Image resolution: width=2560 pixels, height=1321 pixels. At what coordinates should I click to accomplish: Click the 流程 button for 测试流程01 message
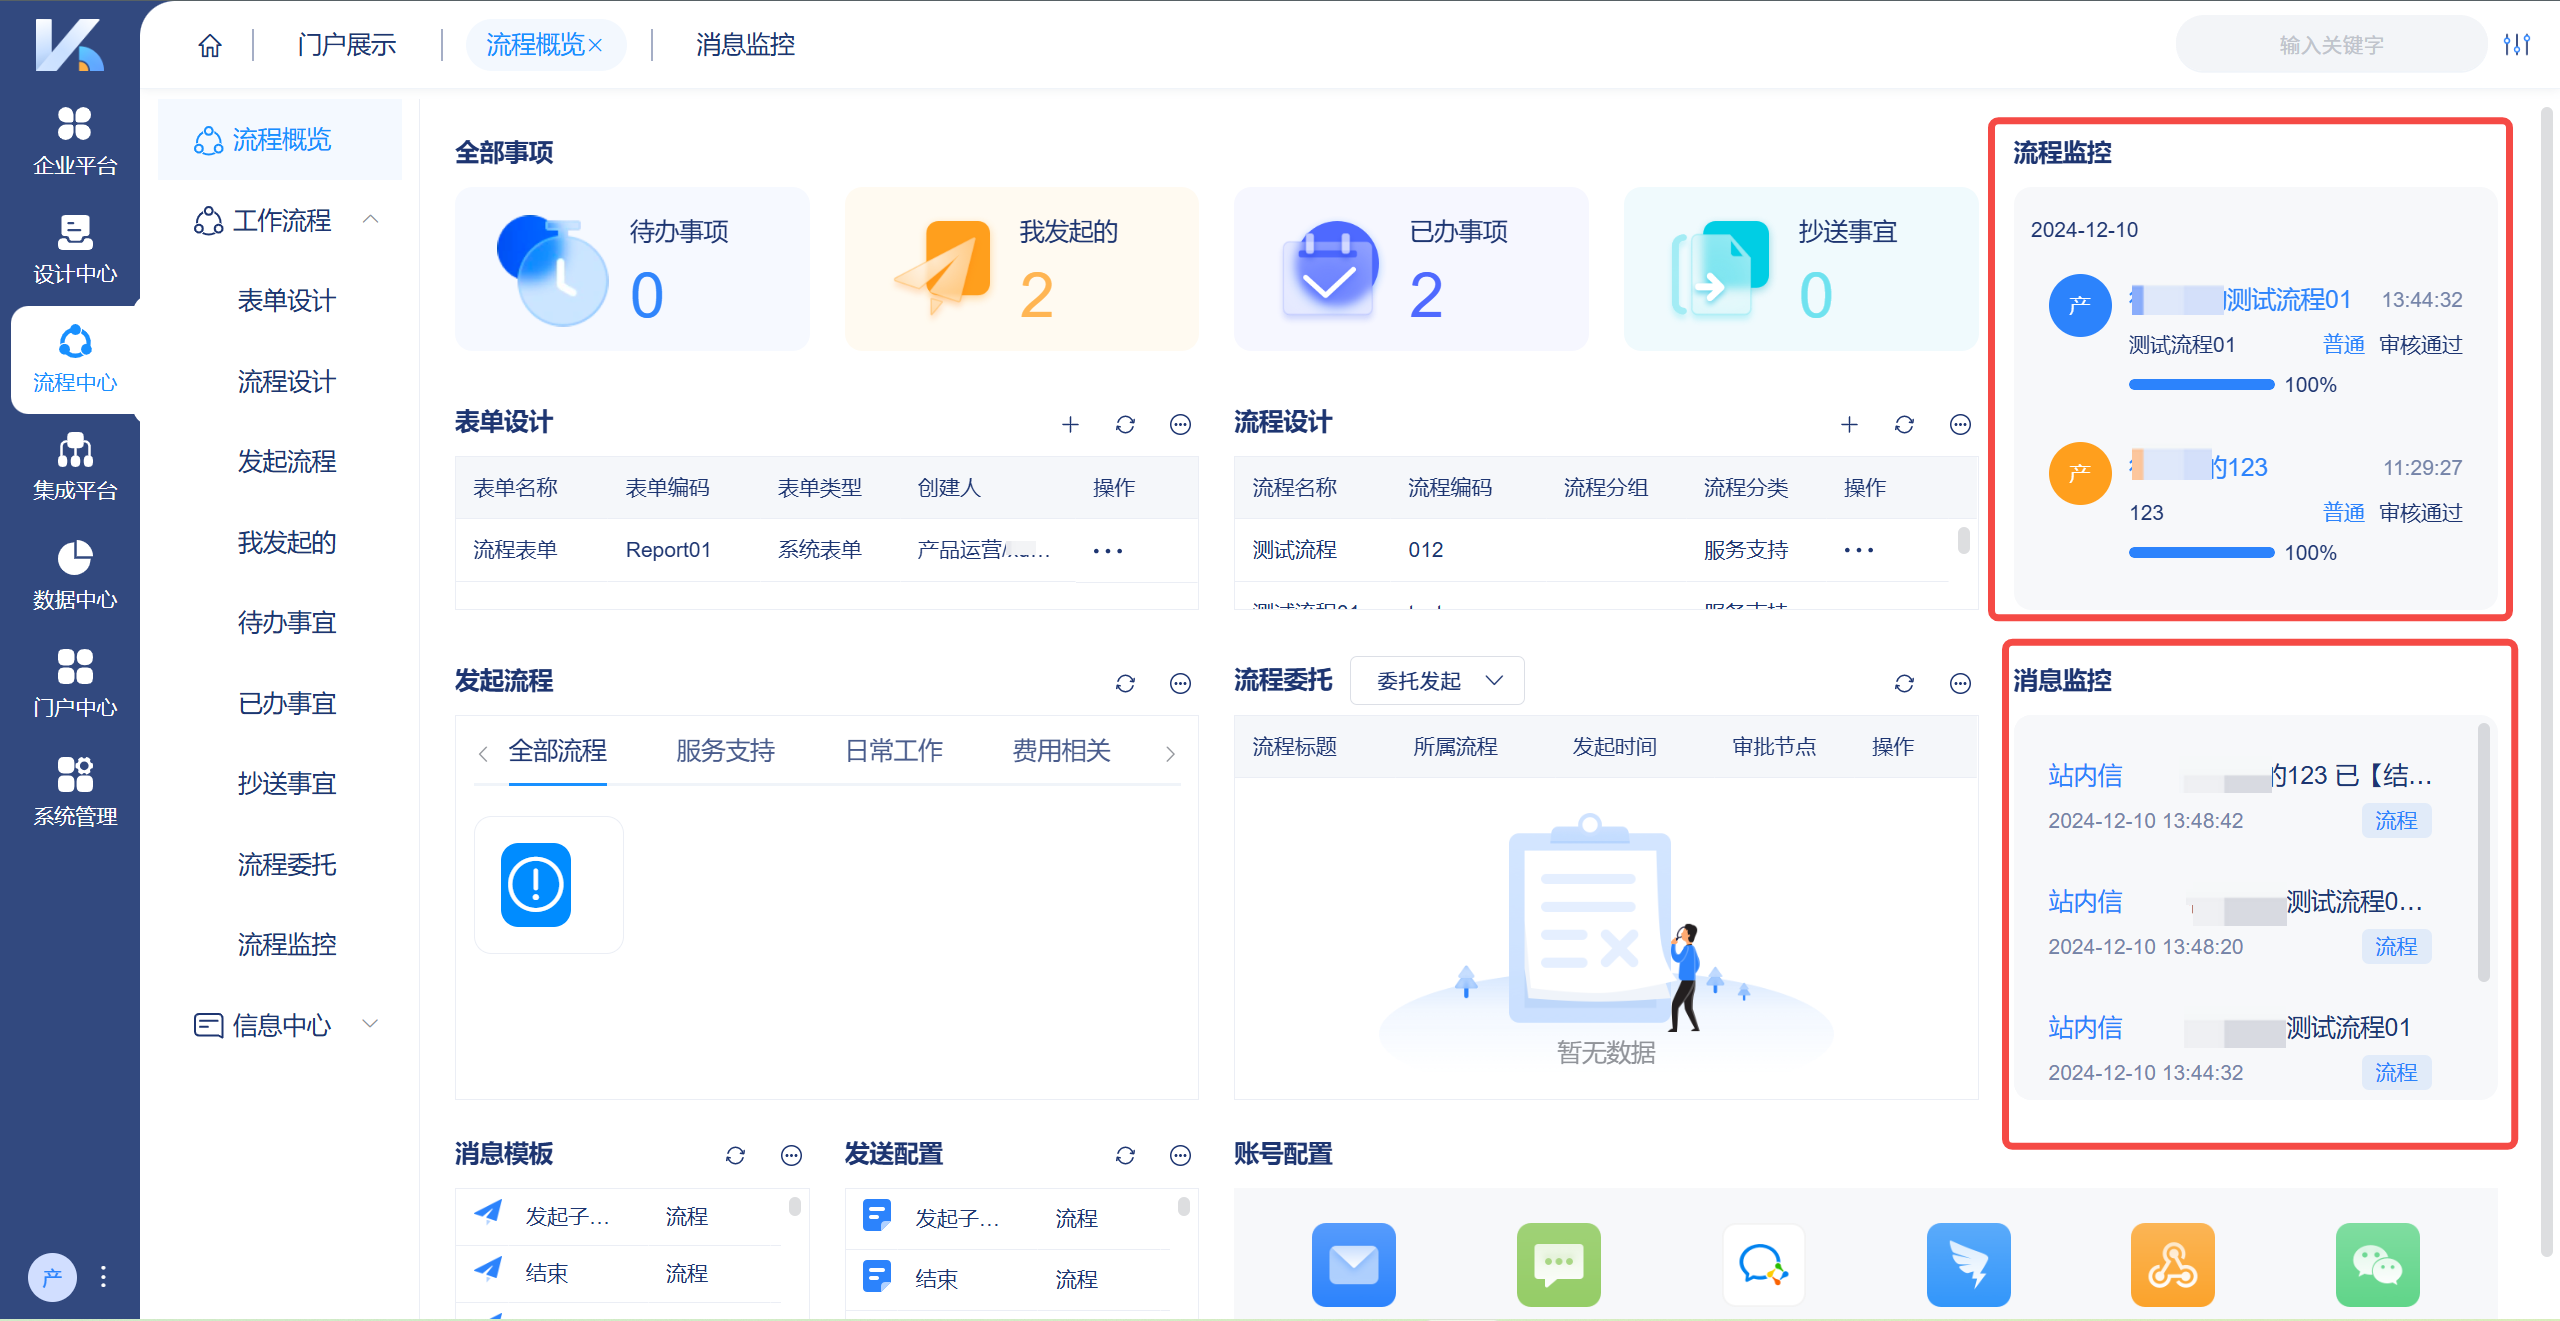pos(2396,1072)
